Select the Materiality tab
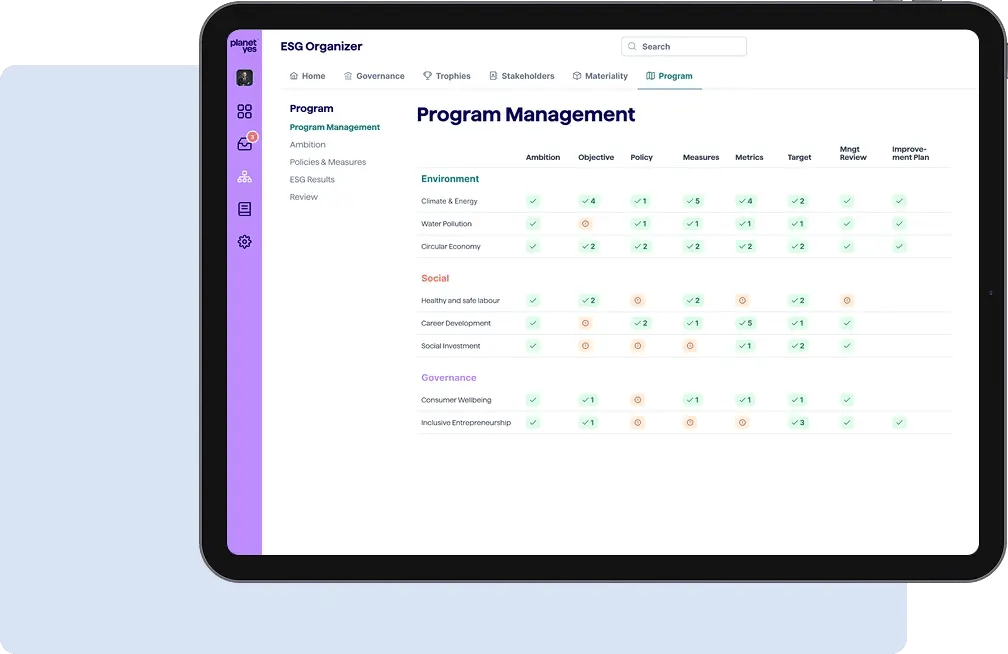The width and height of the screenshot is (1008, 654). click(600, 76)
